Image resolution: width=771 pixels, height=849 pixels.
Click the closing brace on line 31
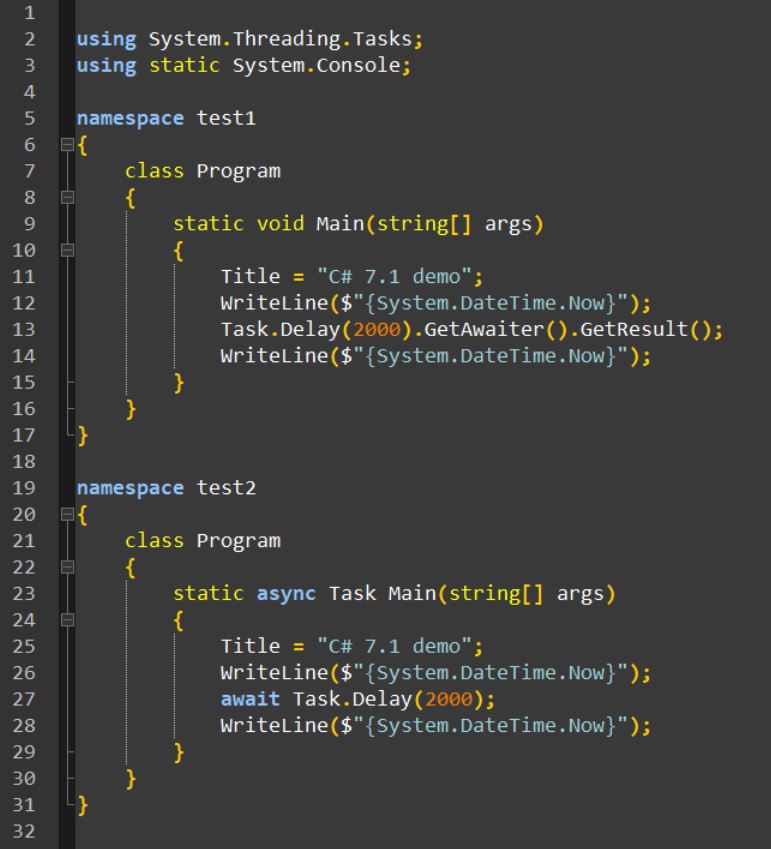pyautogui.click(x=82, y=805)
